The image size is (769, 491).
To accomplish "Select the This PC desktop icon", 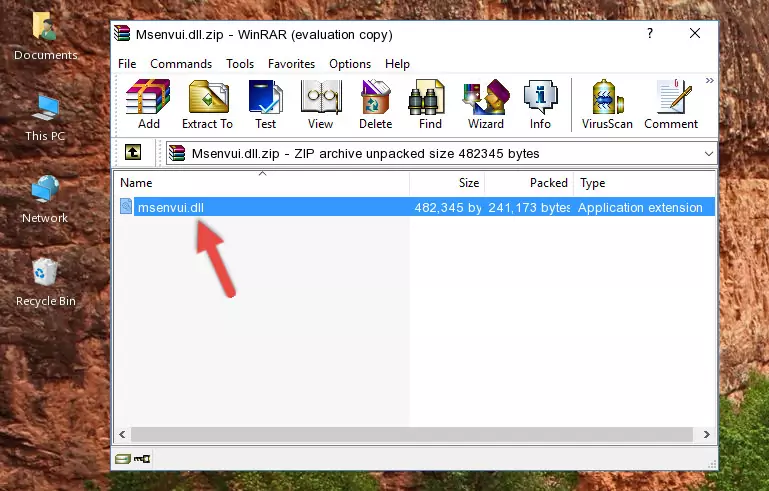I will pos(45,118).
